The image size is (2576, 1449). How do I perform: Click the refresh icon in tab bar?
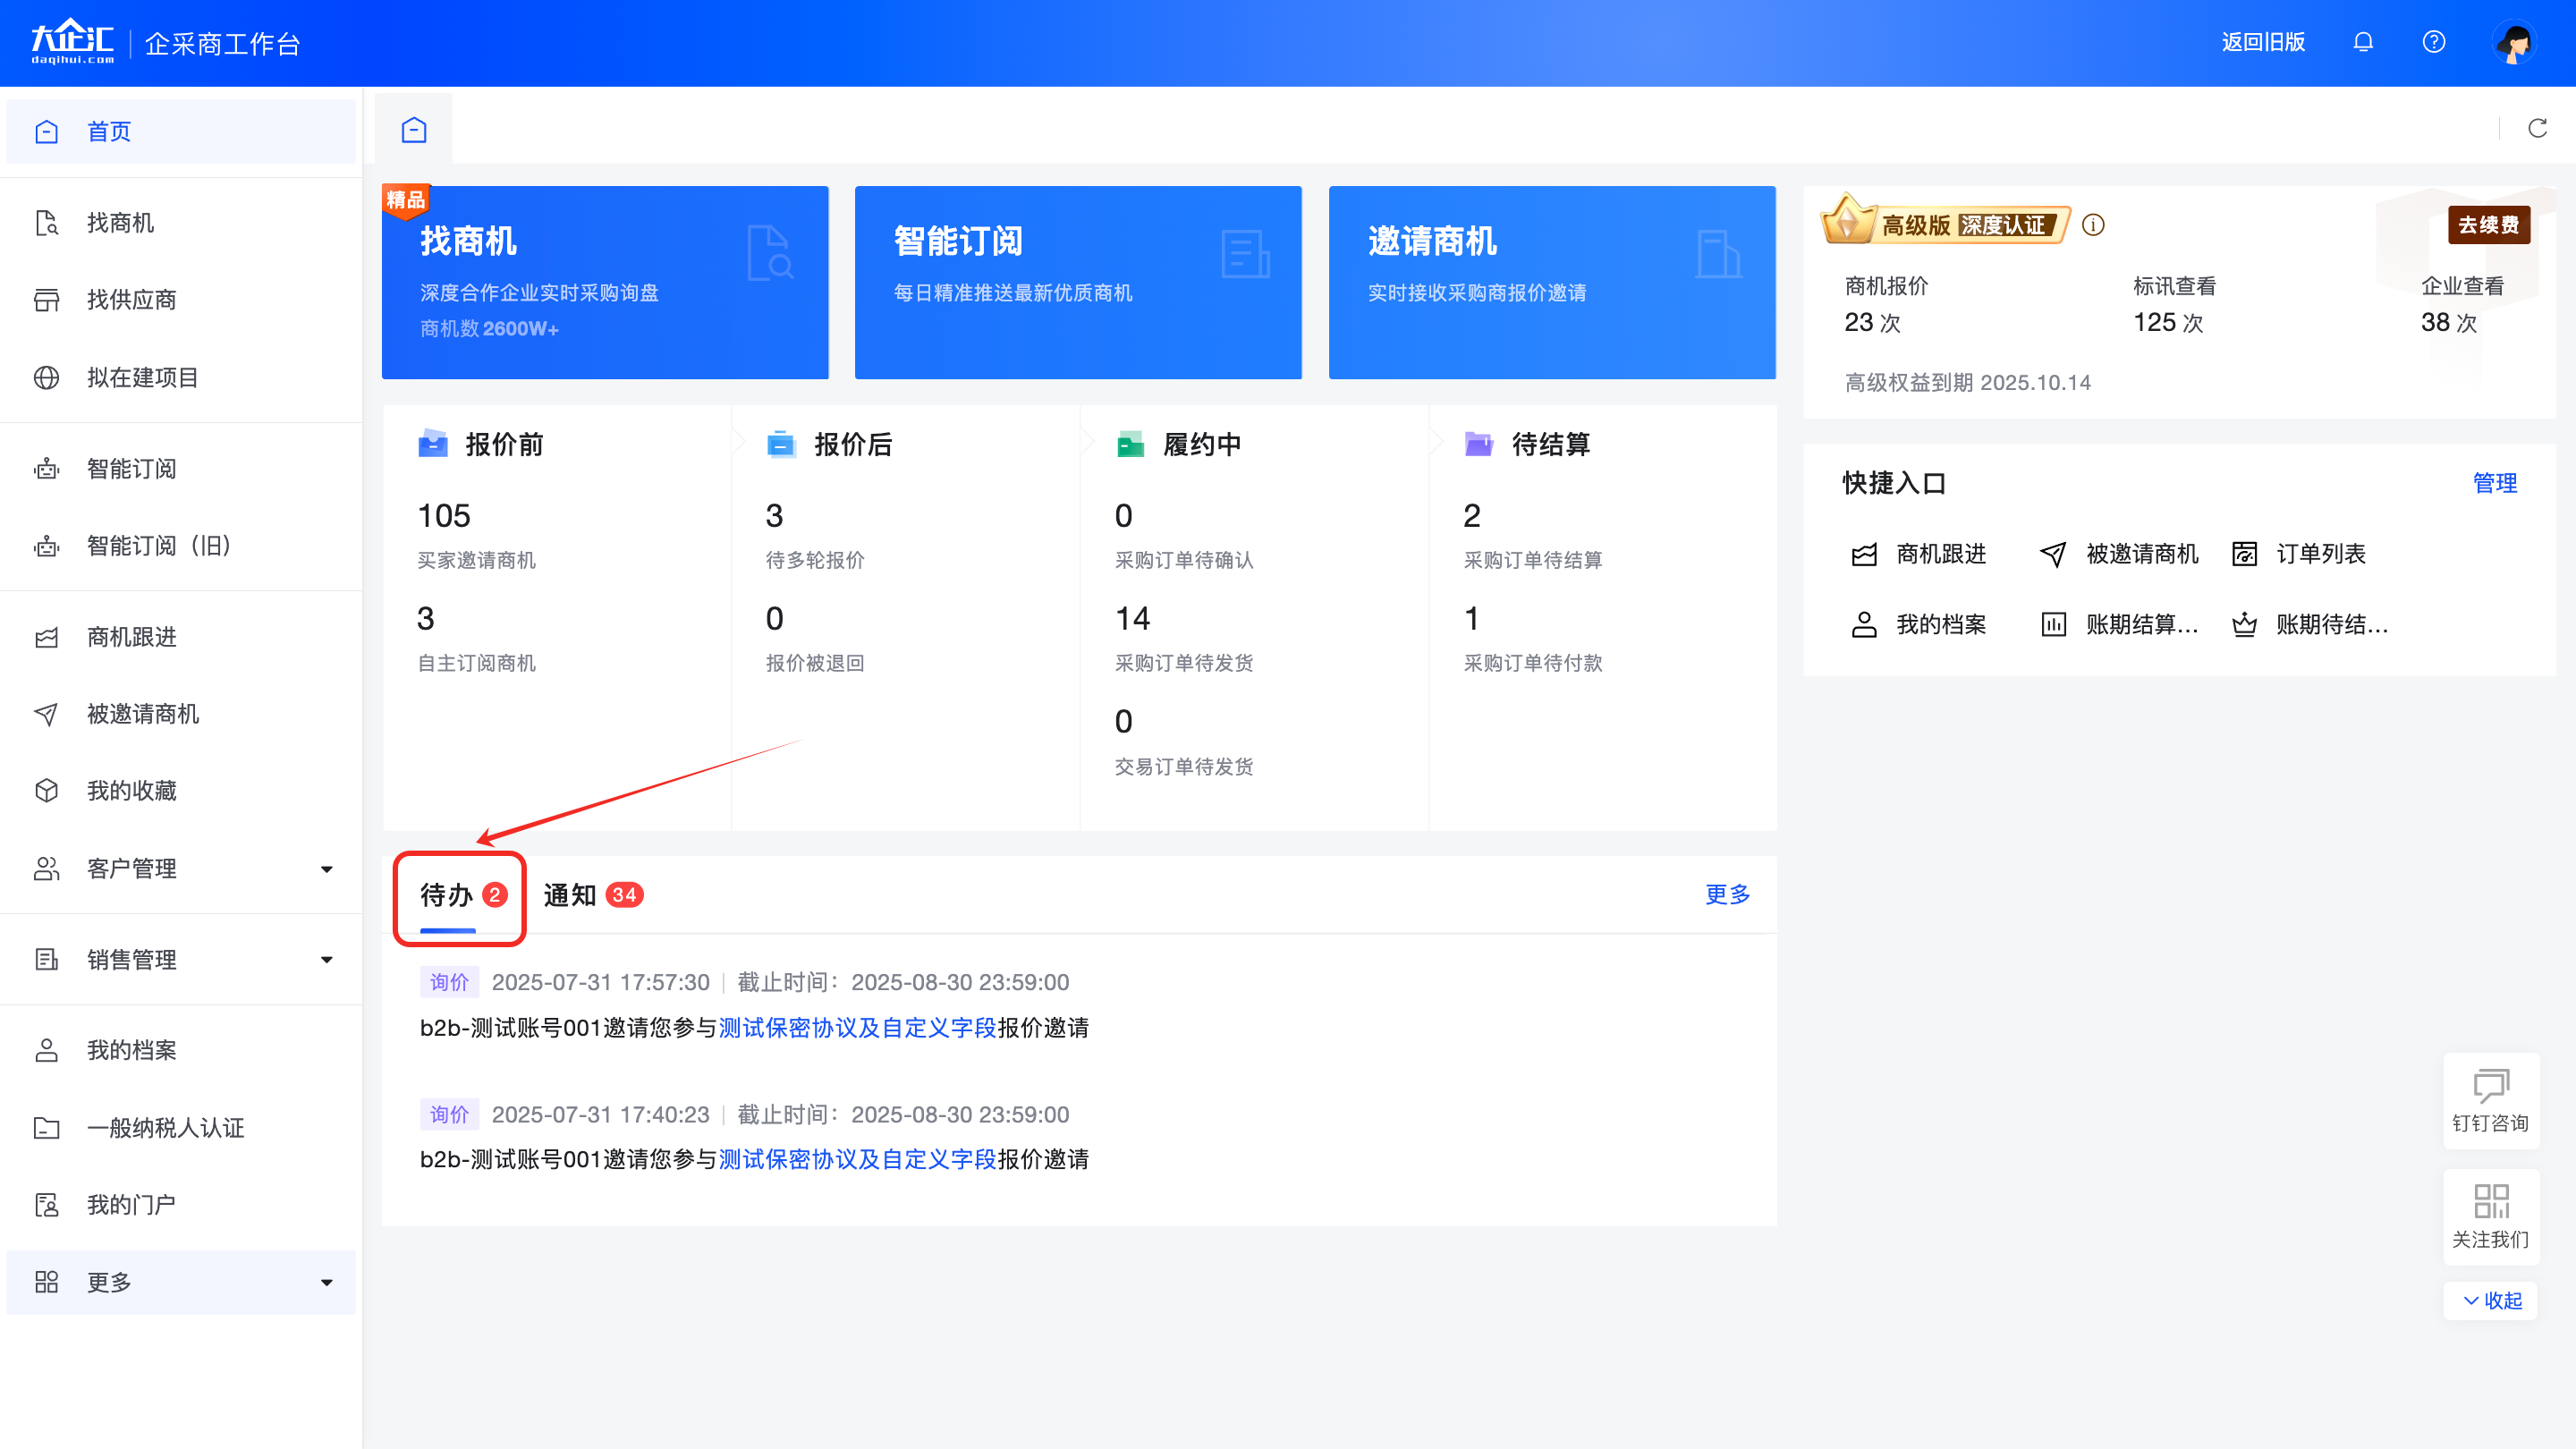2538,128
